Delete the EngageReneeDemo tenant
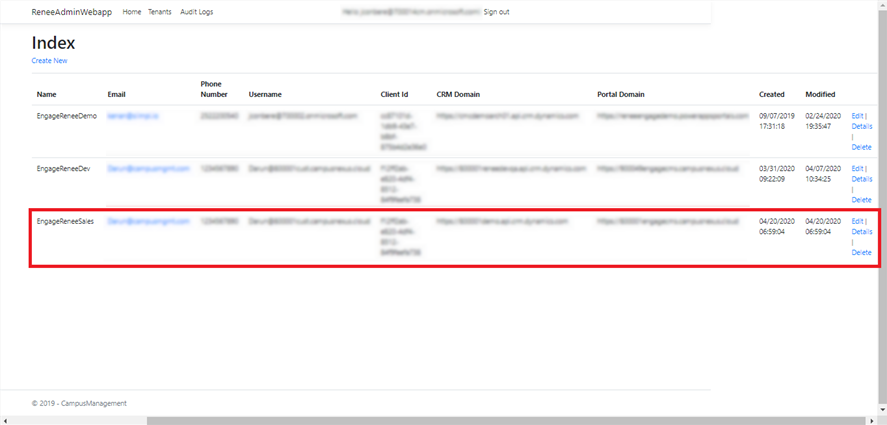This screenshot has width=887, height=425. point(861,147)
